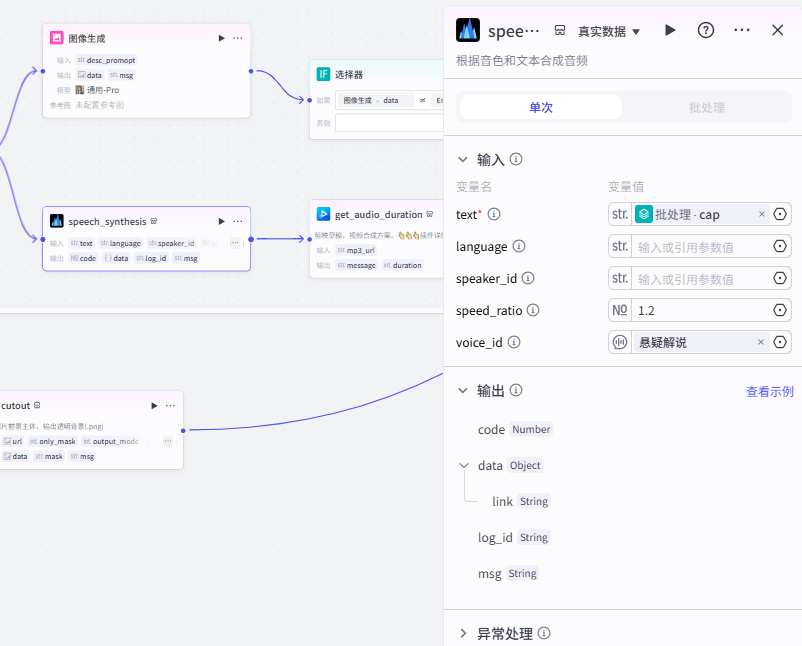Click the log_id String output row
The image size is (802, 646).
coord(514,537)
